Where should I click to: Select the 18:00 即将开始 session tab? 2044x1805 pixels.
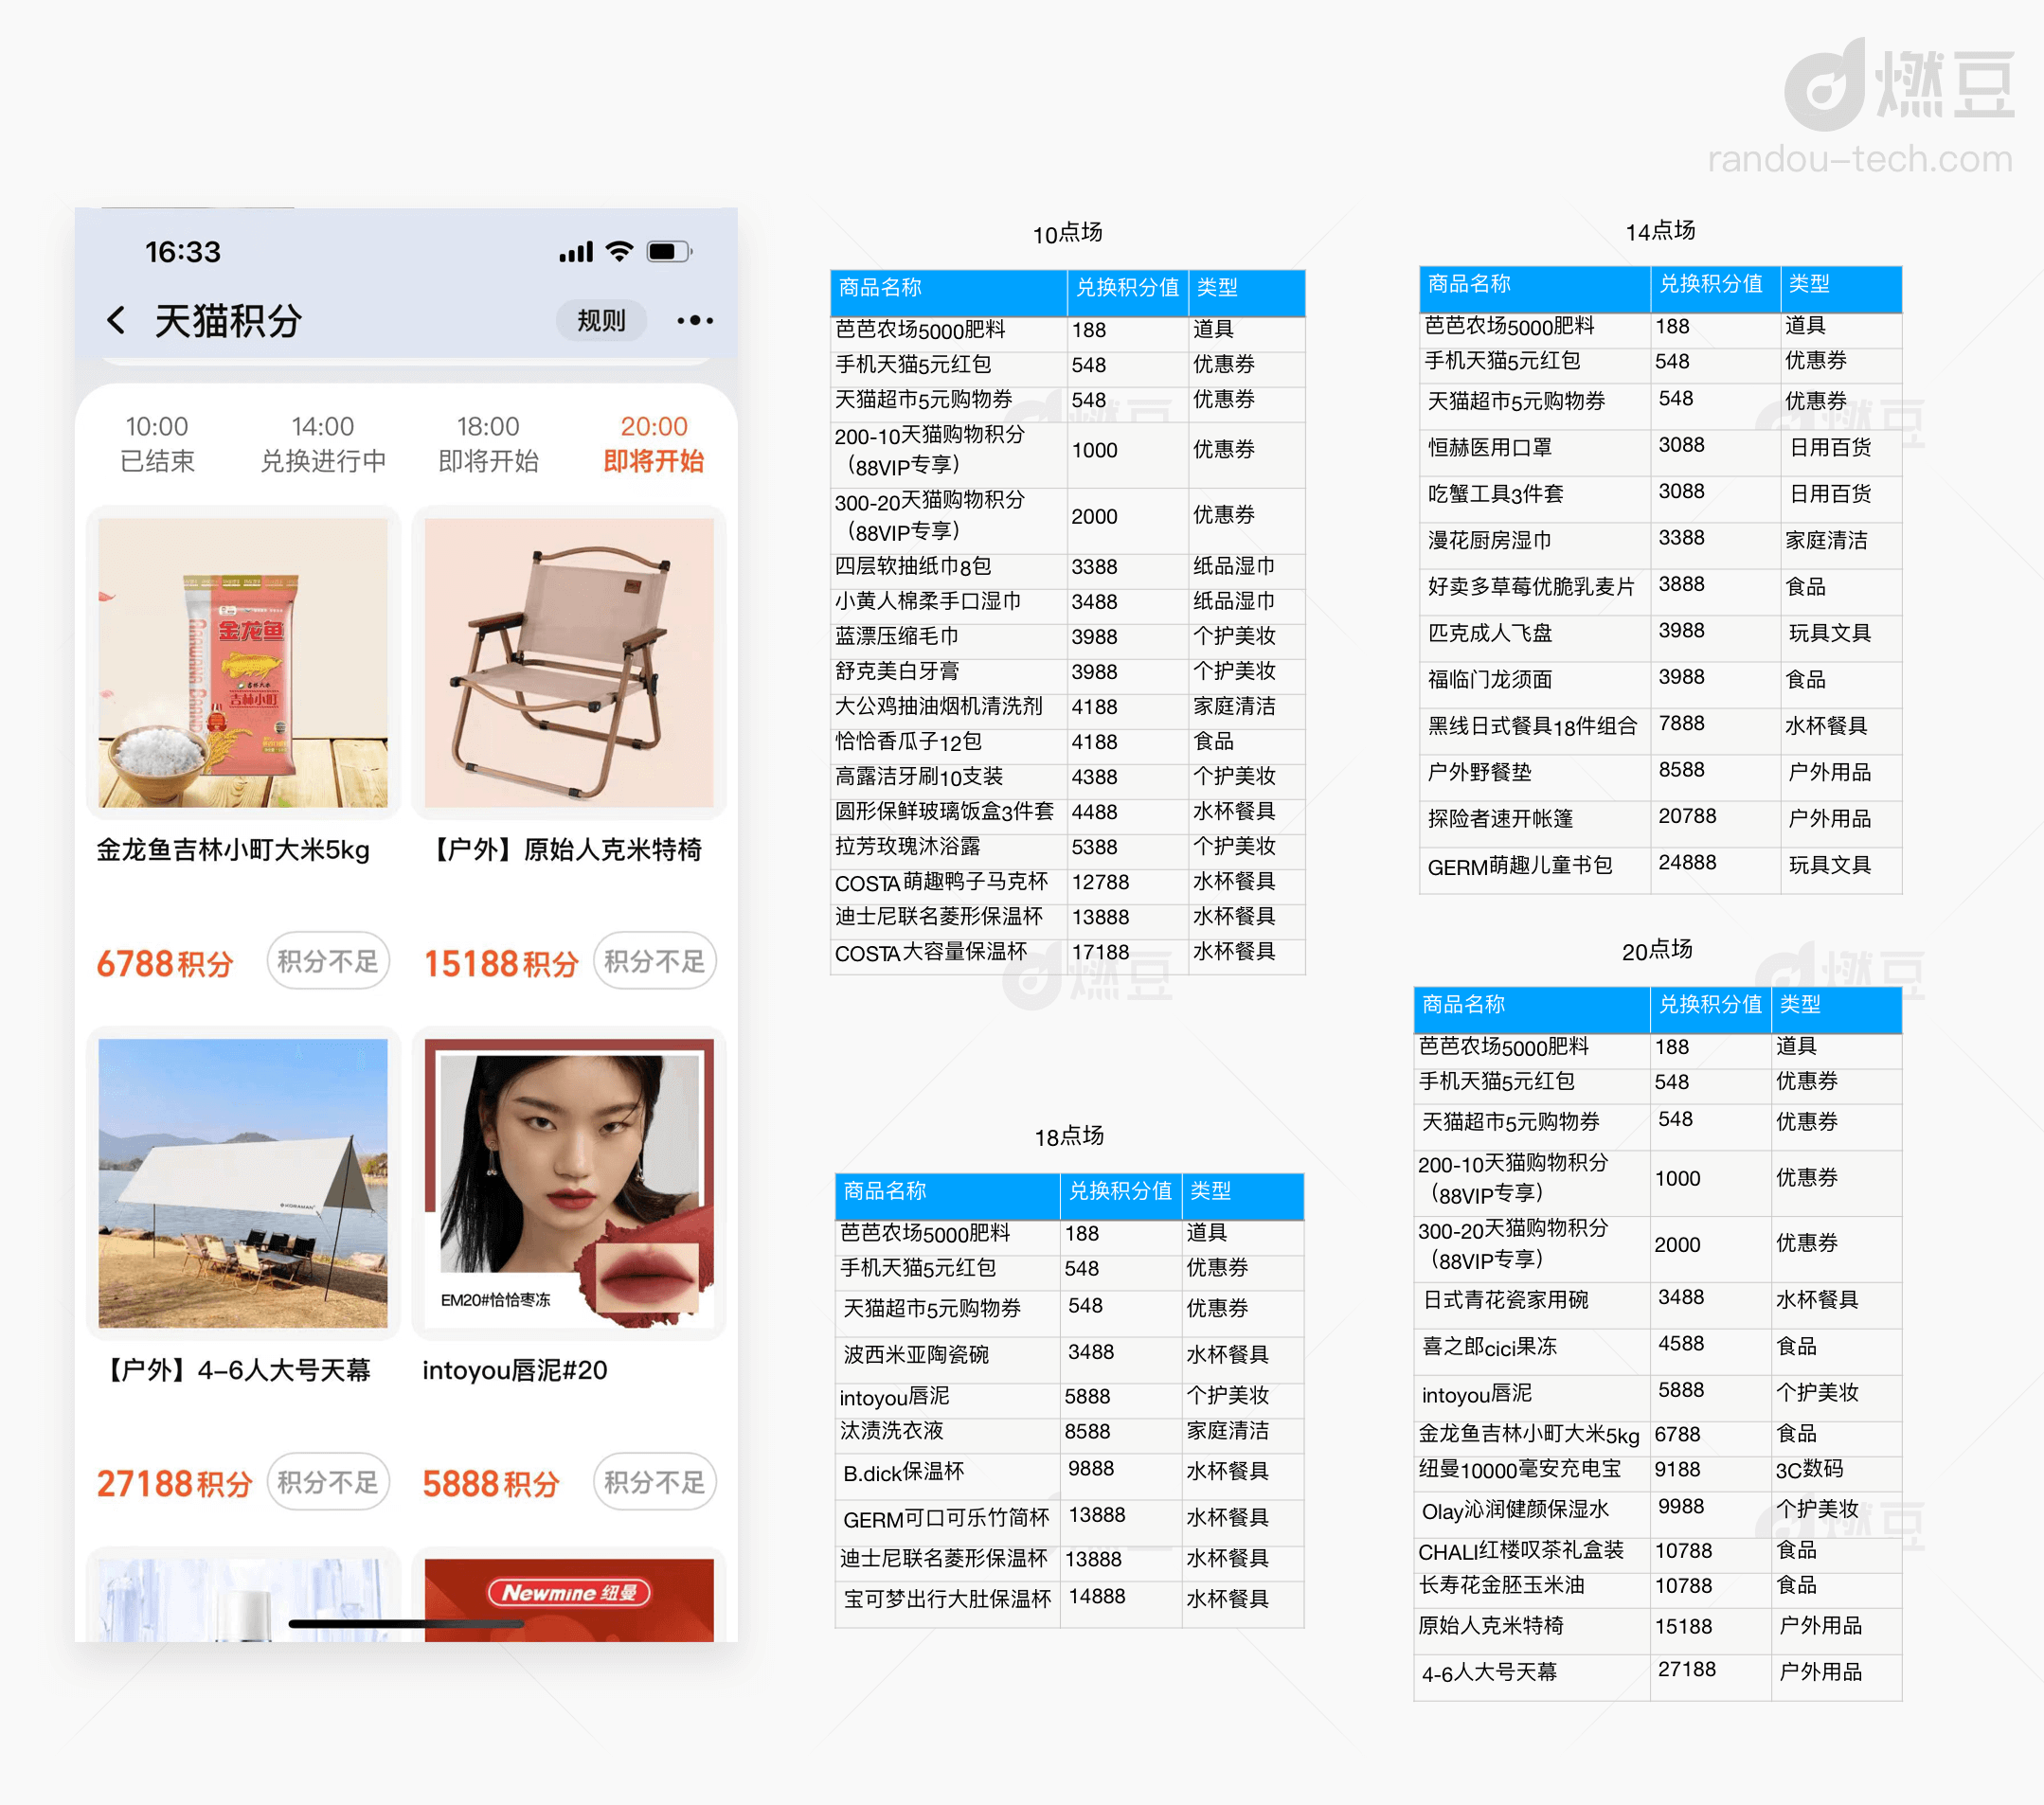pos(489,442)
